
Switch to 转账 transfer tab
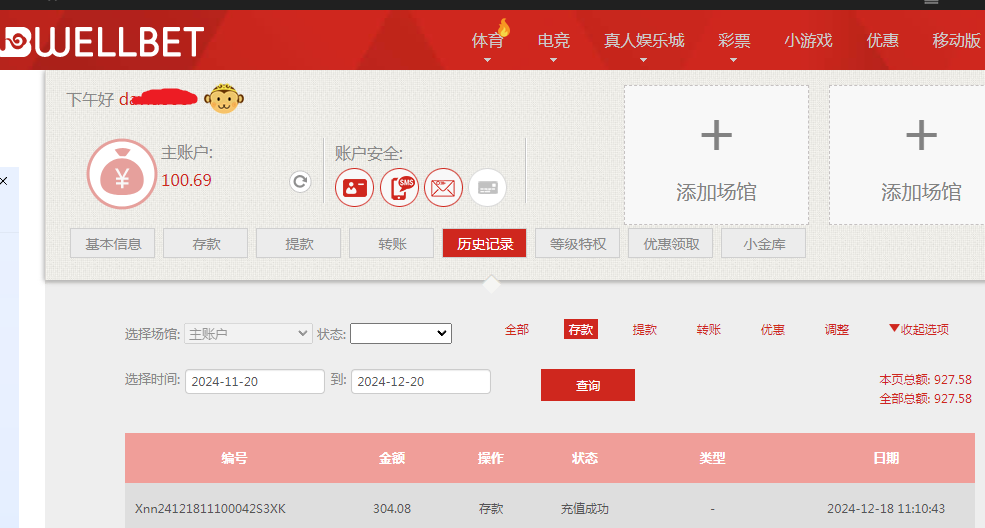392,244
